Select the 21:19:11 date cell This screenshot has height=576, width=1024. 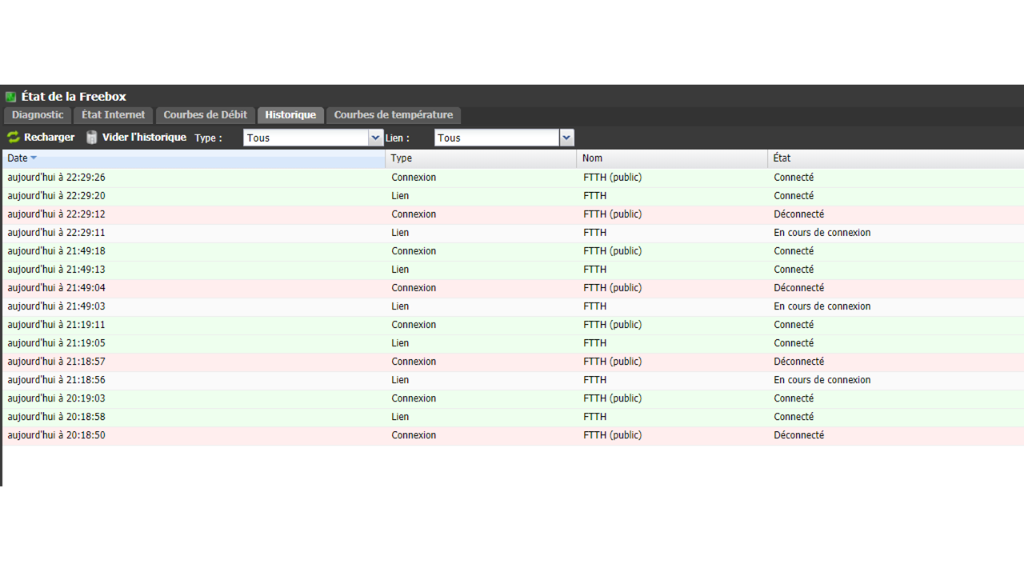coord(56,325)
